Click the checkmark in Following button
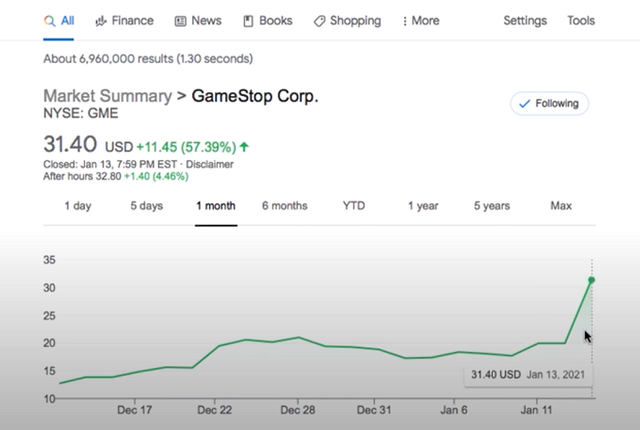Image resolution: width=640 pixels, height=430 pixels. (x=524, y=103)
